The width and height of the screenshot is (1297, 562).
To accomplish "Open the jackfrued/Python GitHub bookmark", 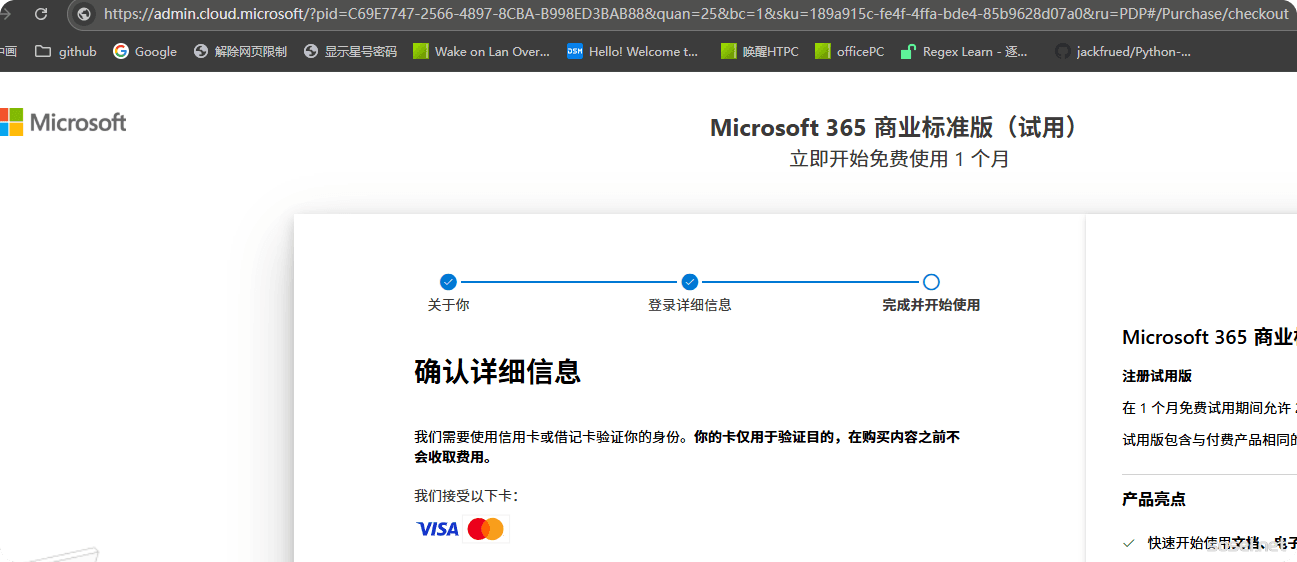I will [x=1123, y=51].
